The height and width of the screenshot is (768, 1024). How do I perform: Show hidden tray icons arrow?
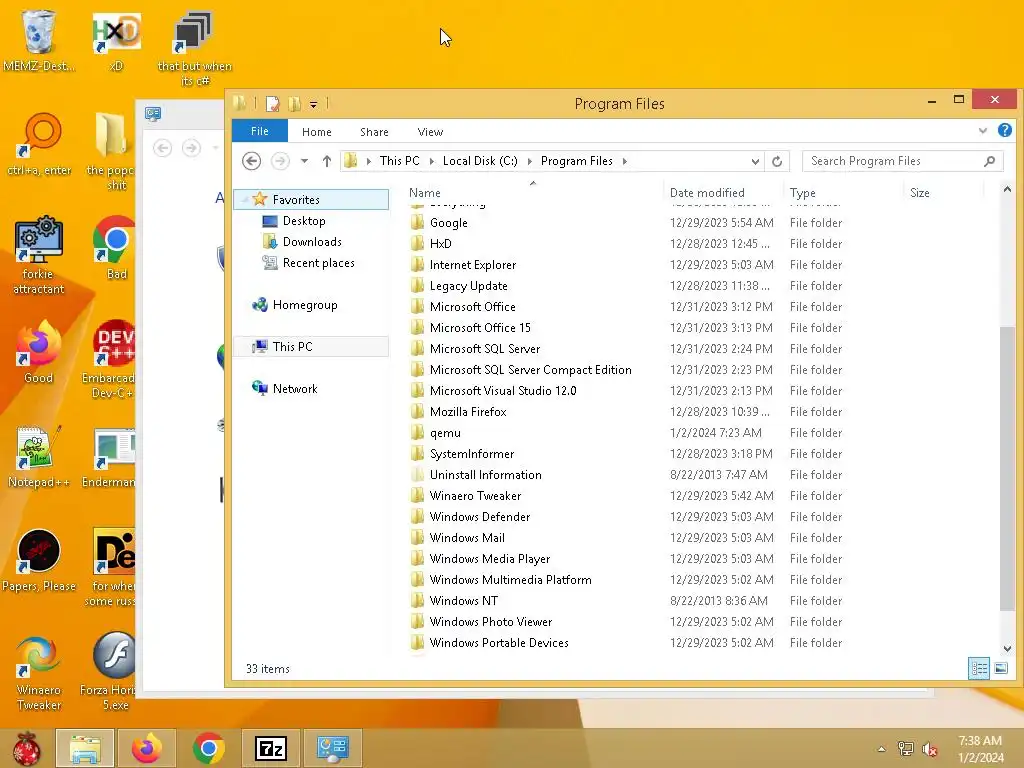click(x=882, y=749)
